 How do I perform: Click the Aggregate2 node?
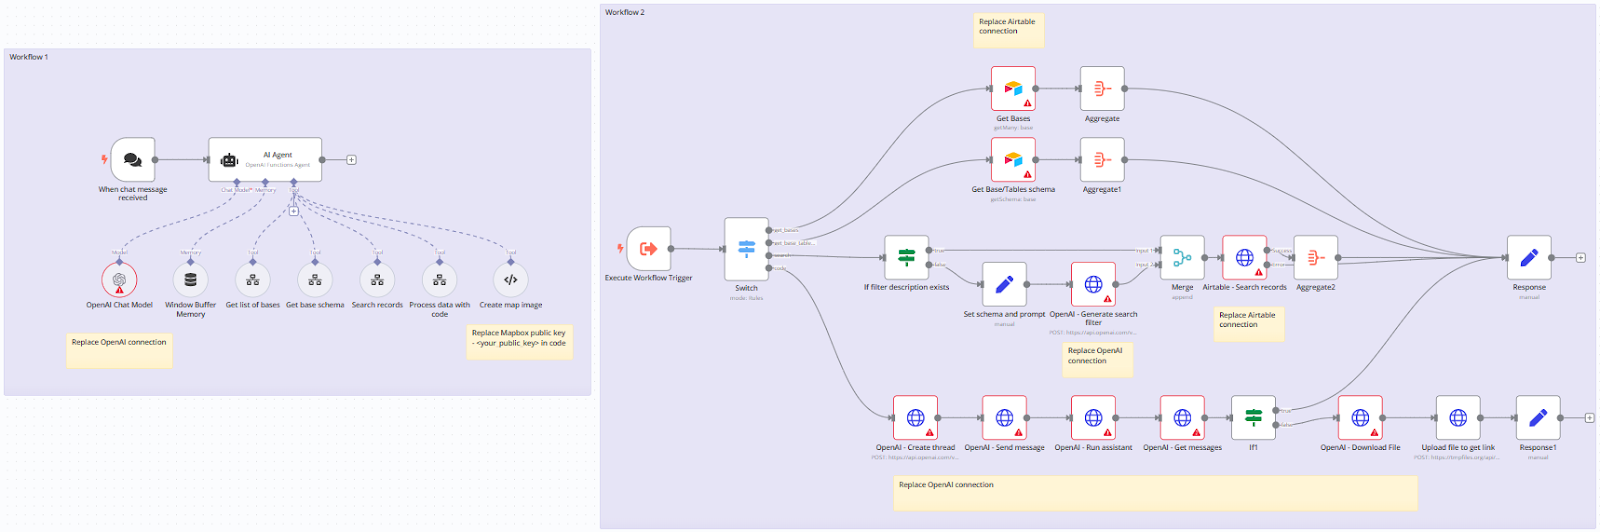(x=1315, y=258)
